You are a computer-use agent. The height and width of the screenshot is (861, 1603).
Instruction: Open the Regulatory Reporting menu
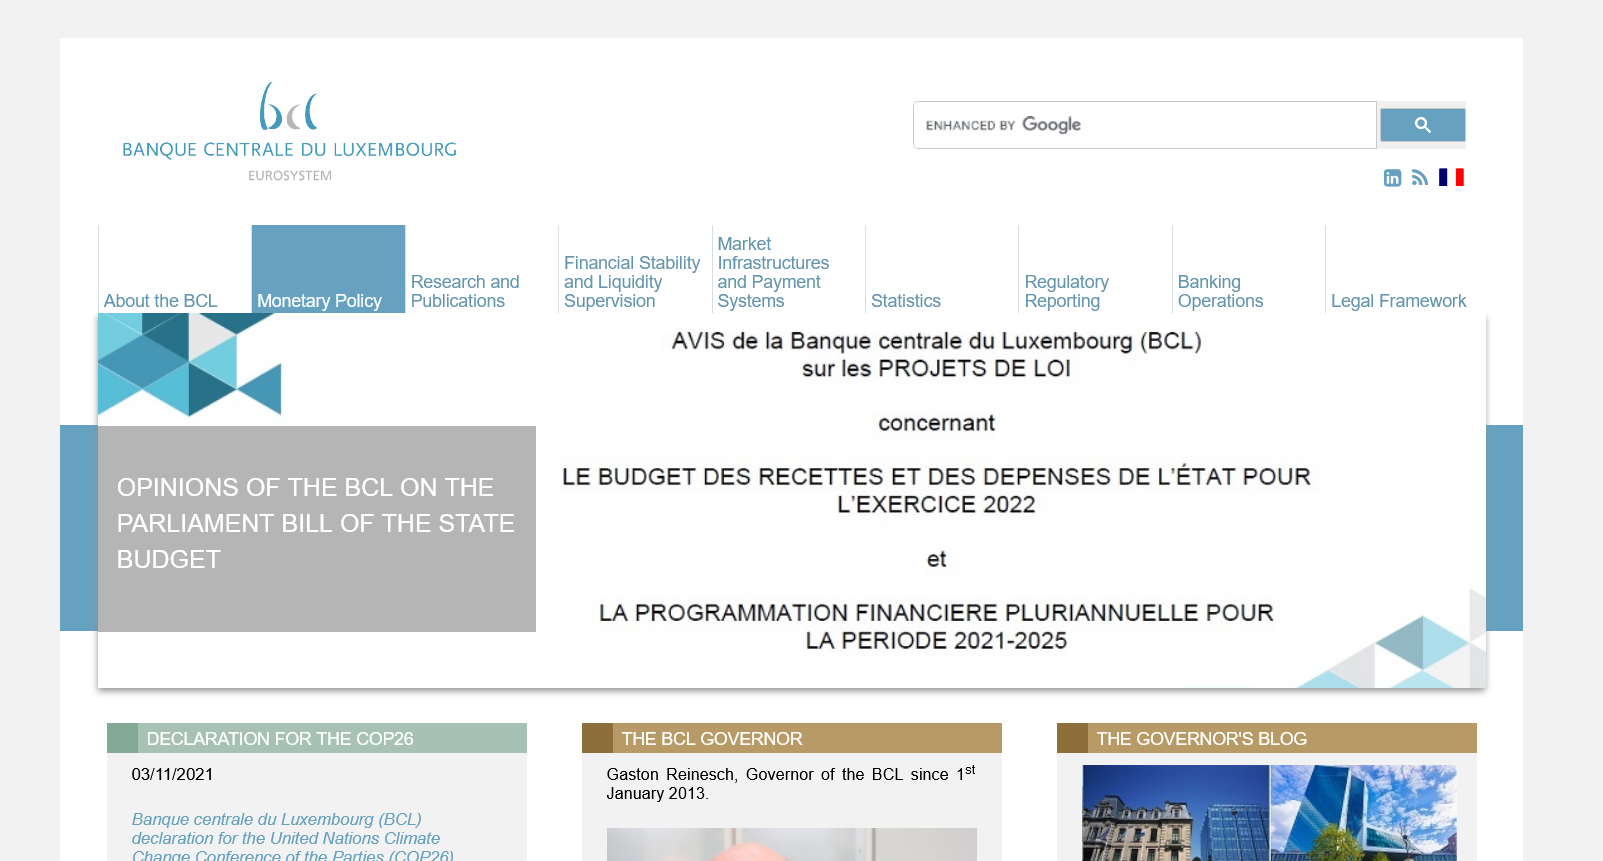pos(1066,291)
